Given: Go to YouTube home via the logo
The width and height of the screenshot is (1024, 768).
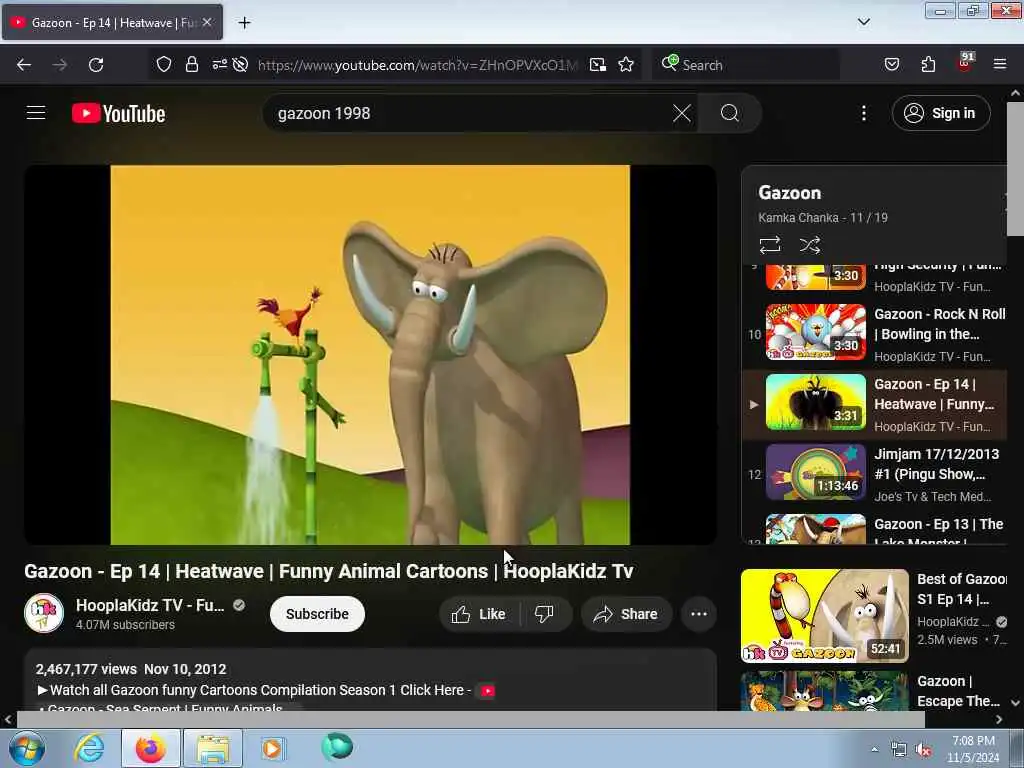Looking at the screenshot, I should coord(118,113).
